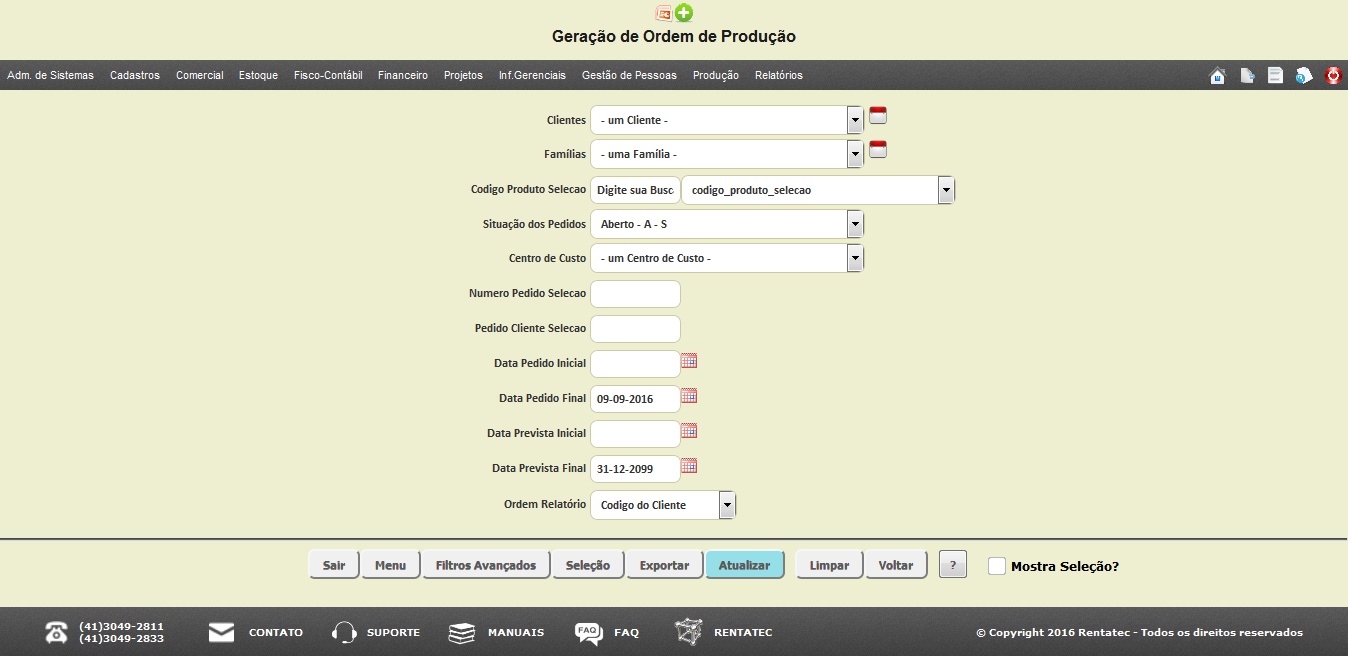Open calendar picker for Data Prevista Inicial
This screenshot has width=1348, height=656.
point(689,431)
